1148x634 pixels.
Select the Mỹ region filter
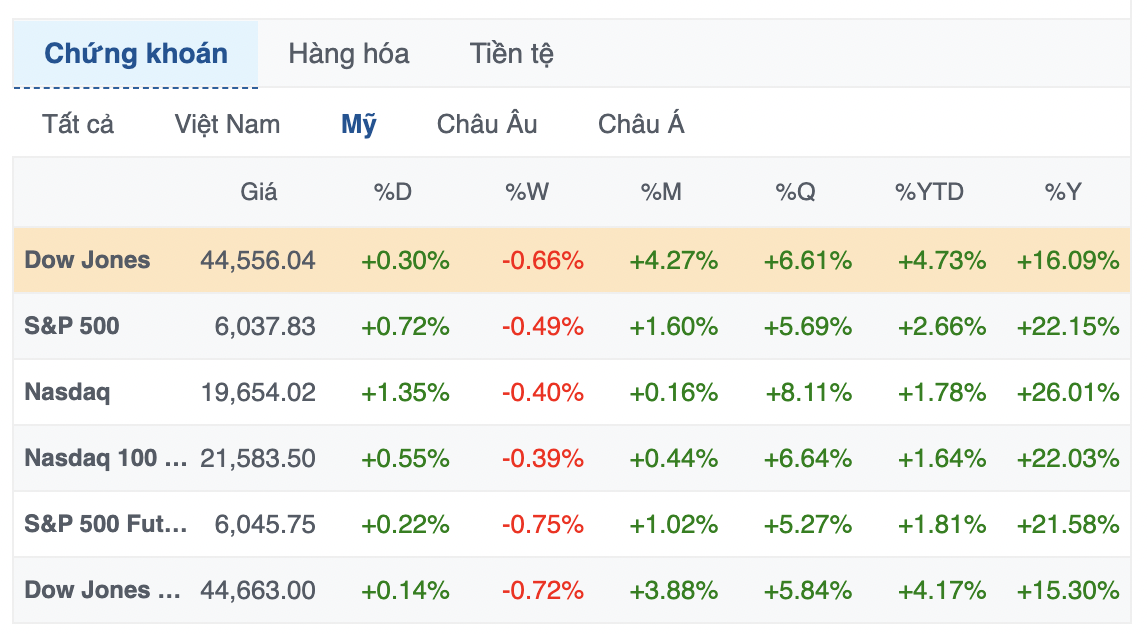pyautogui.click(x=359, y=125)
